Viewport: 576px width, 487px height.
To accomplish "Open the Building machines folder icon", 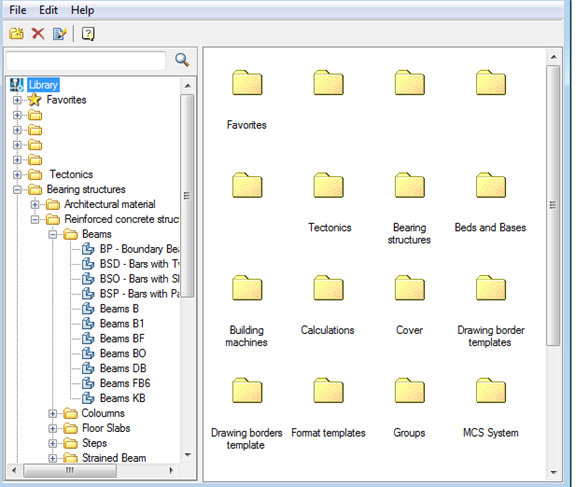I will coord(247,288).
